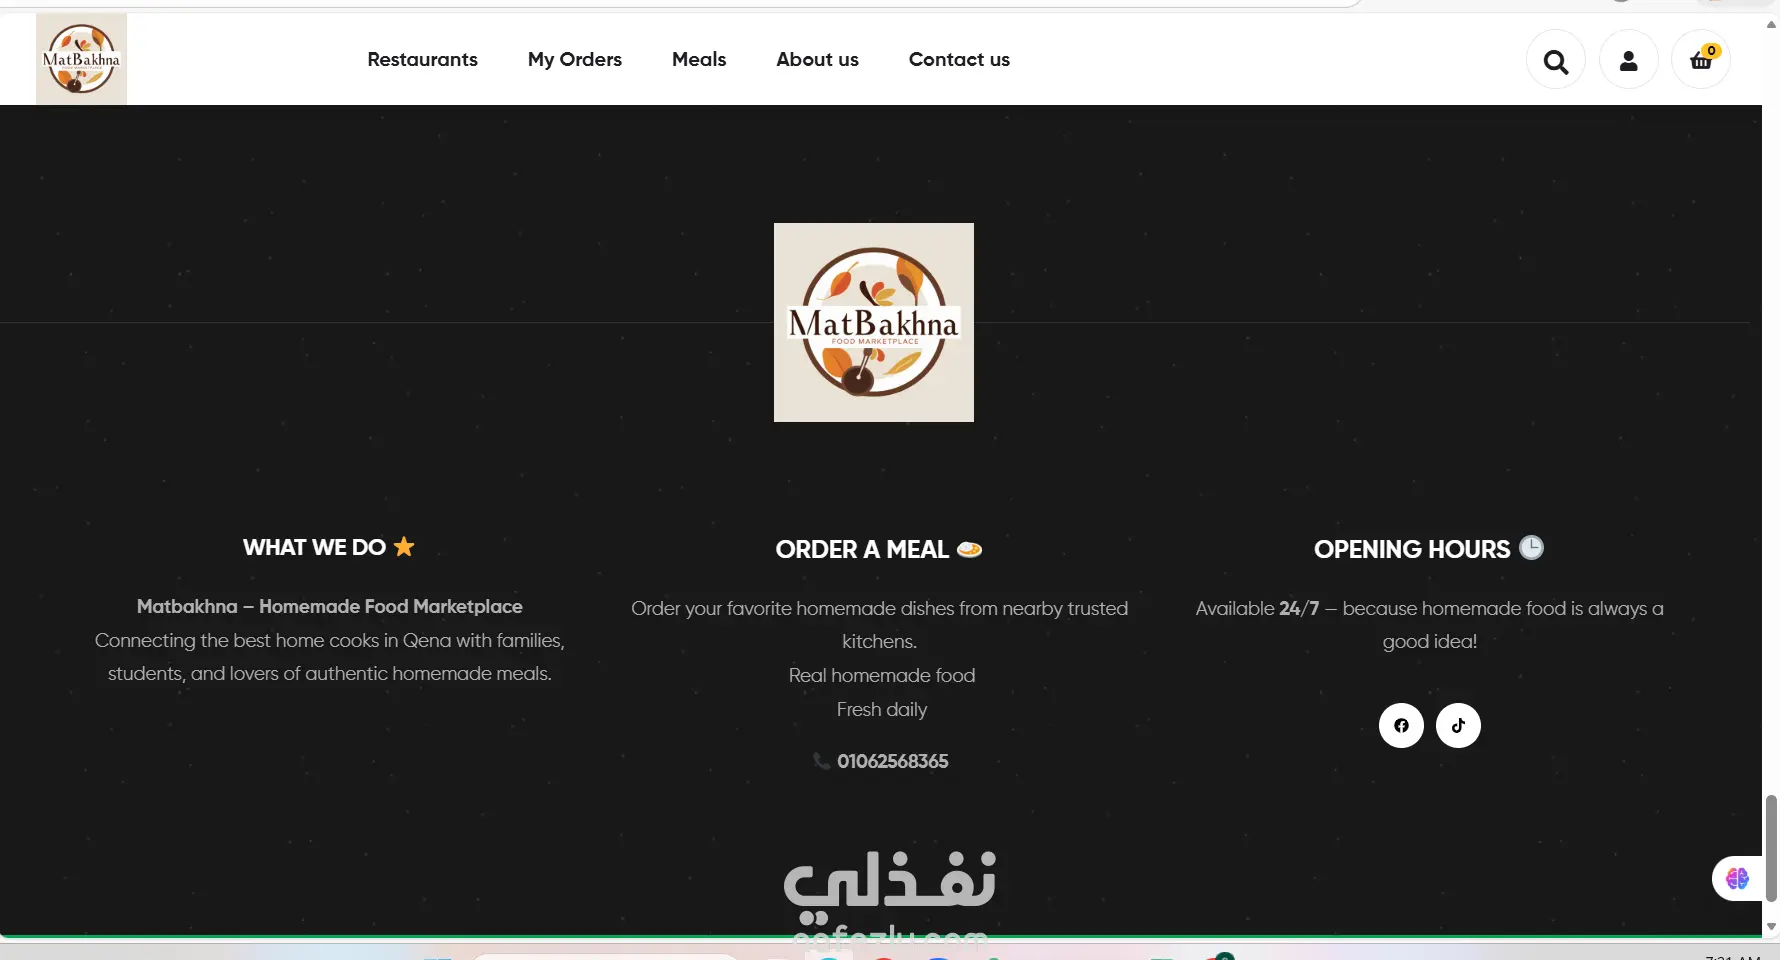Select the 'Available 24/7' text line
Screen dimensions: 1780x960
[1429, 608]
